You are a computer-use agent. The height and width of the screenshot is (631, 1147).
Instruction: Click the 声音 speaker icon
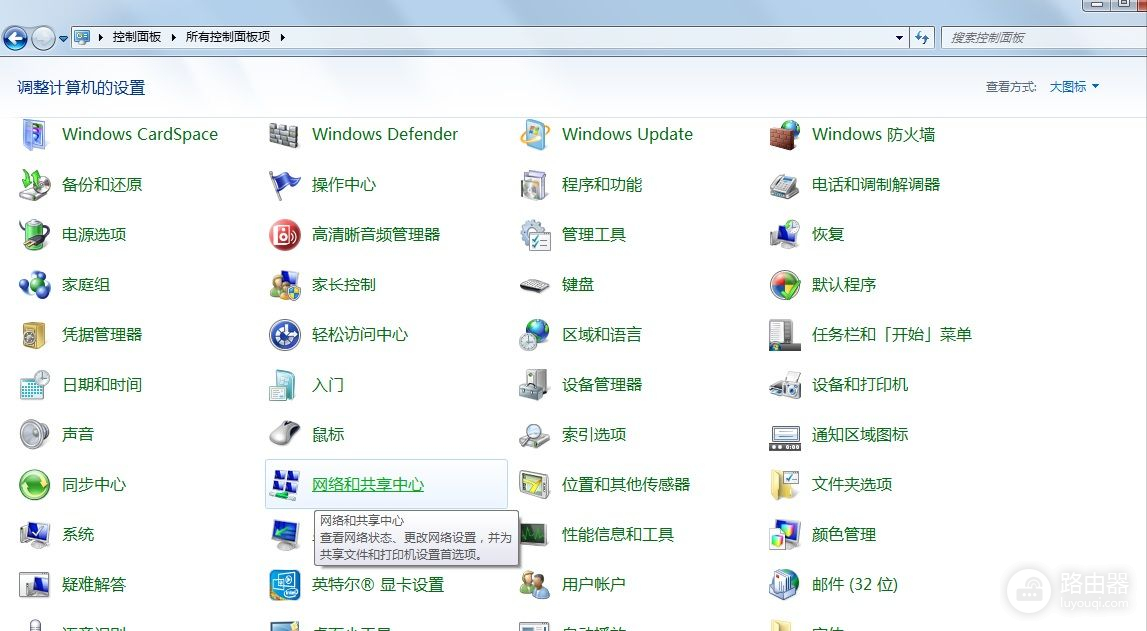click(x=35, y=435)
